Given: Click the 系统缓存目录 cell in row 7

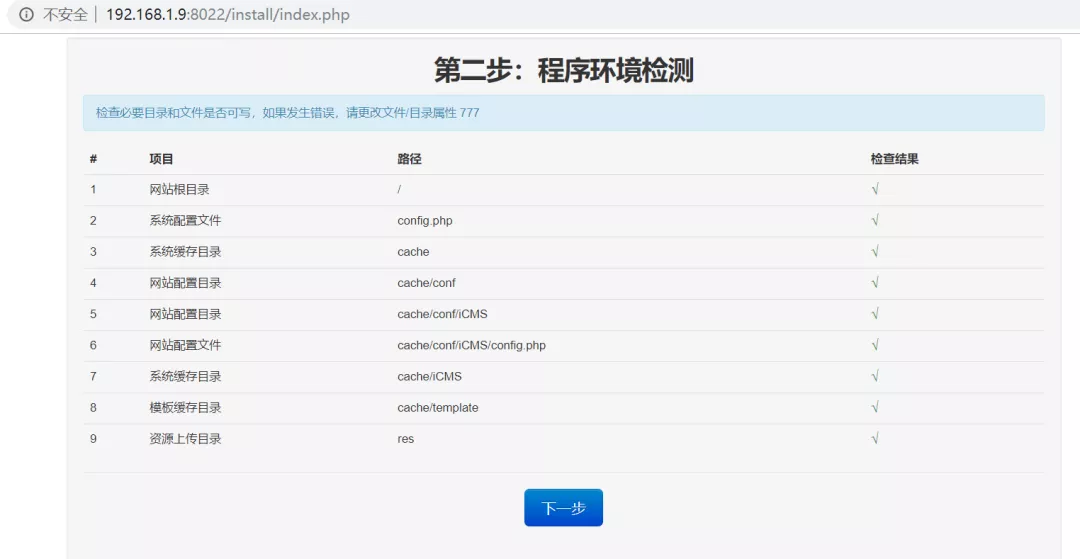Looking at the screenshot, I should tap(185, 377).
